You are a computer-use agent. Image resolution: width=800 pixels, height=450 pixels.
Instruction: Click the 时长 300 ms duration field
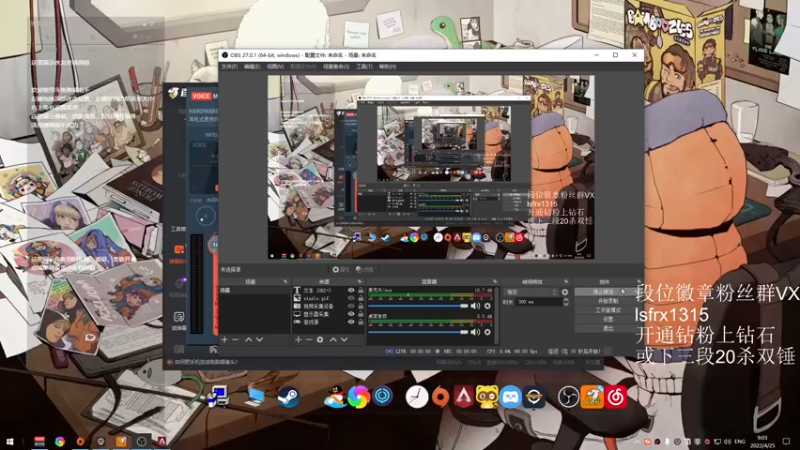click(x=538, y=302)
